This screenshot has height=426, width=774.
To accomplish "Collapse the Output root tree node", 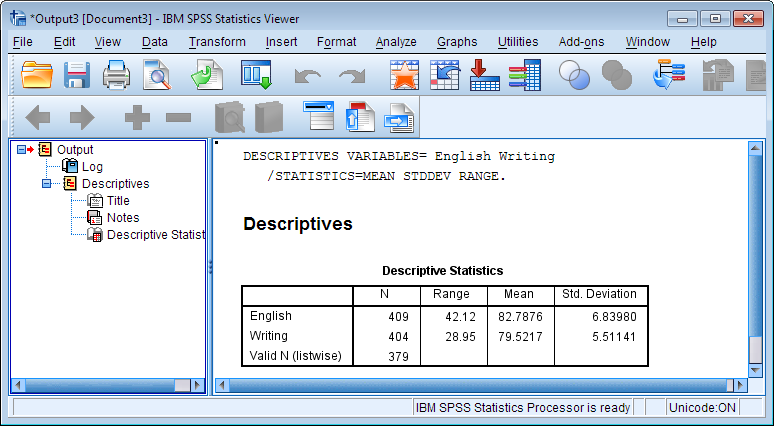I will (x=21, y=150).
